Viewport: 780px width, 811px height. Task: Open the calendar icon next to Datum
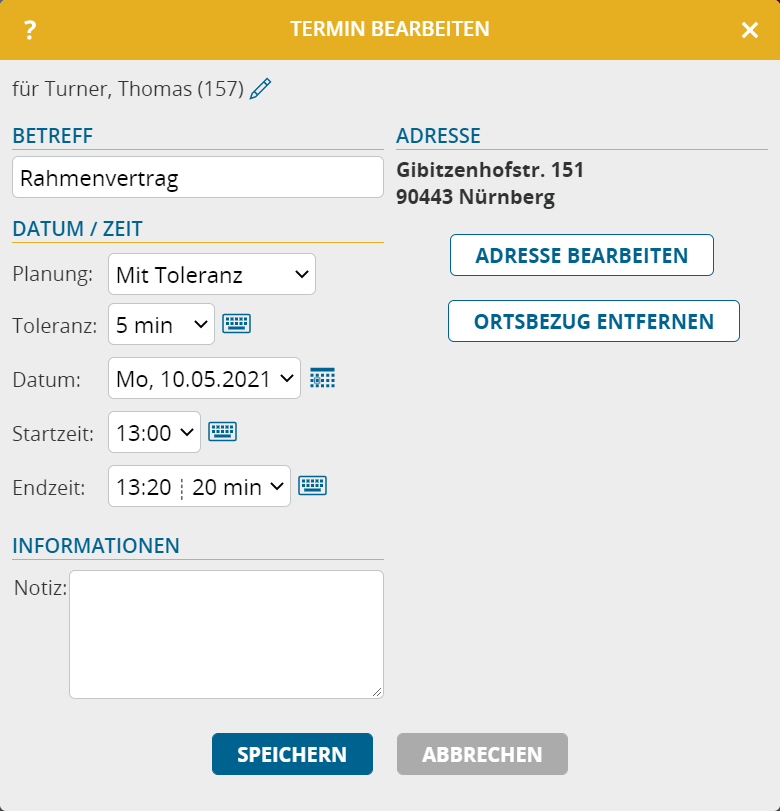pos(323,378)
